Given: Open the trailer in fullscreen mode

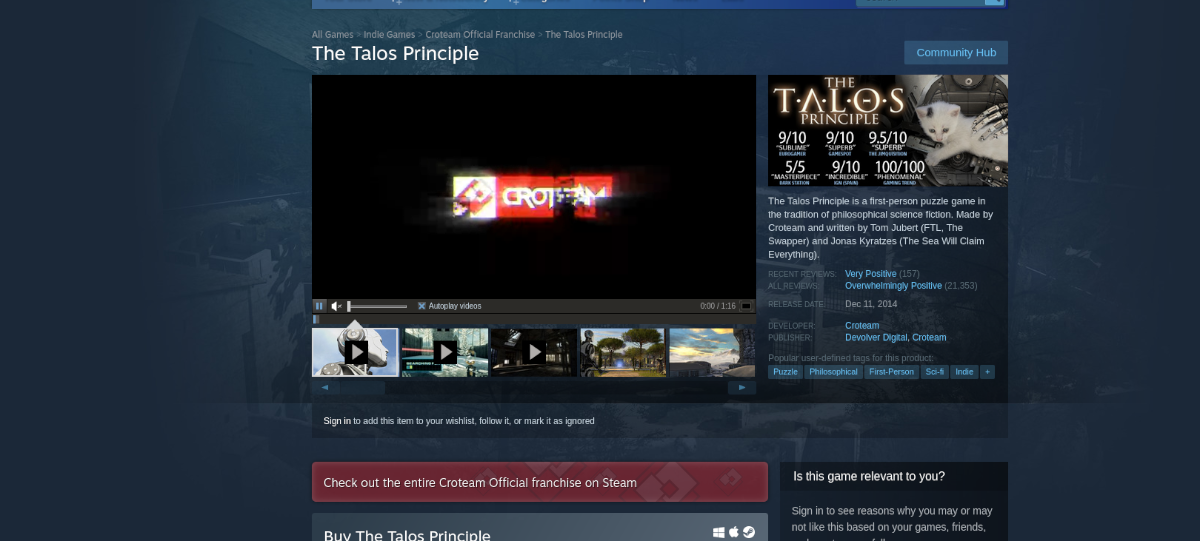Looking at the screenshot, I should point(746,306).
